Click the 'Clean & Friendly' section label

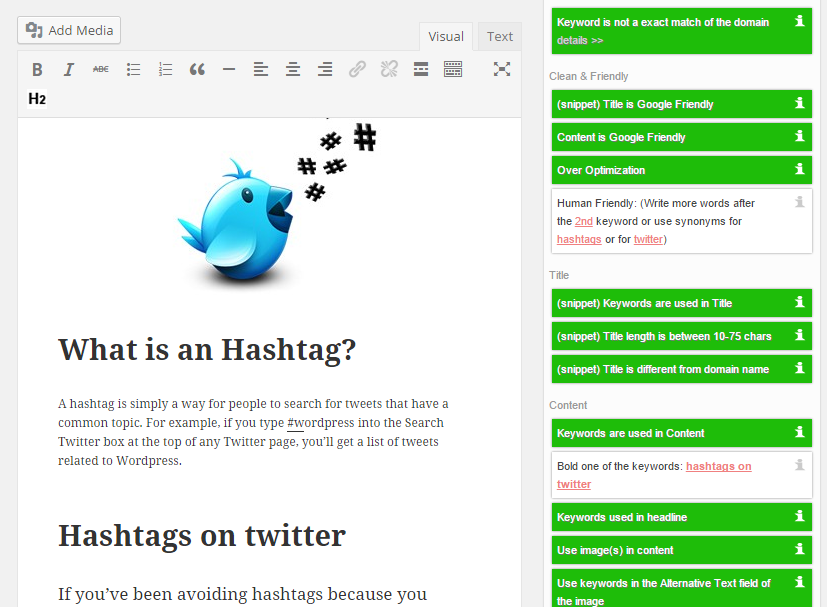(589, 76)
